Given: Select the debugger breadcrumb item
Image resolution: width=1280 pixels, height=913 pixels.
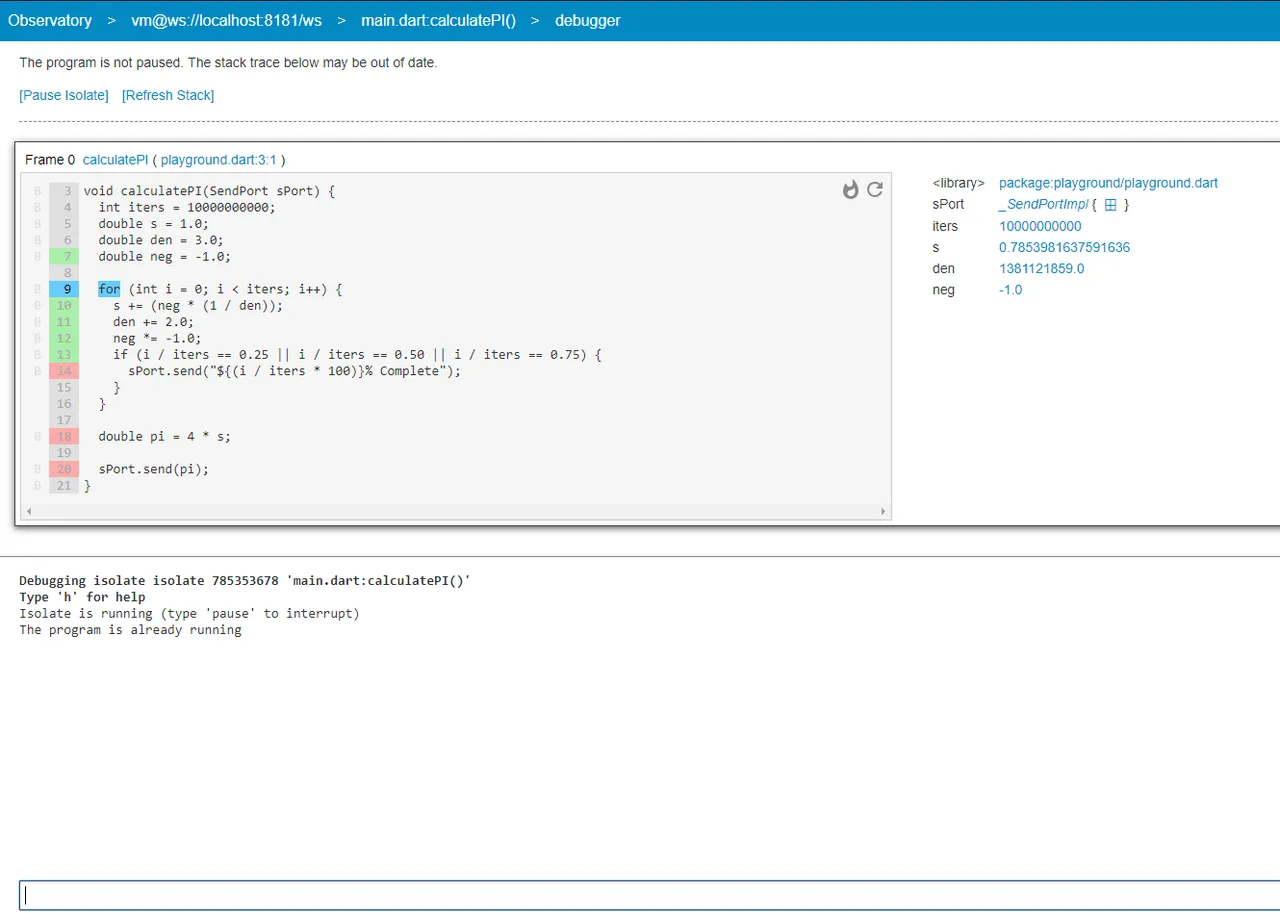Looking at the screenshot, I should coord(588,20).
